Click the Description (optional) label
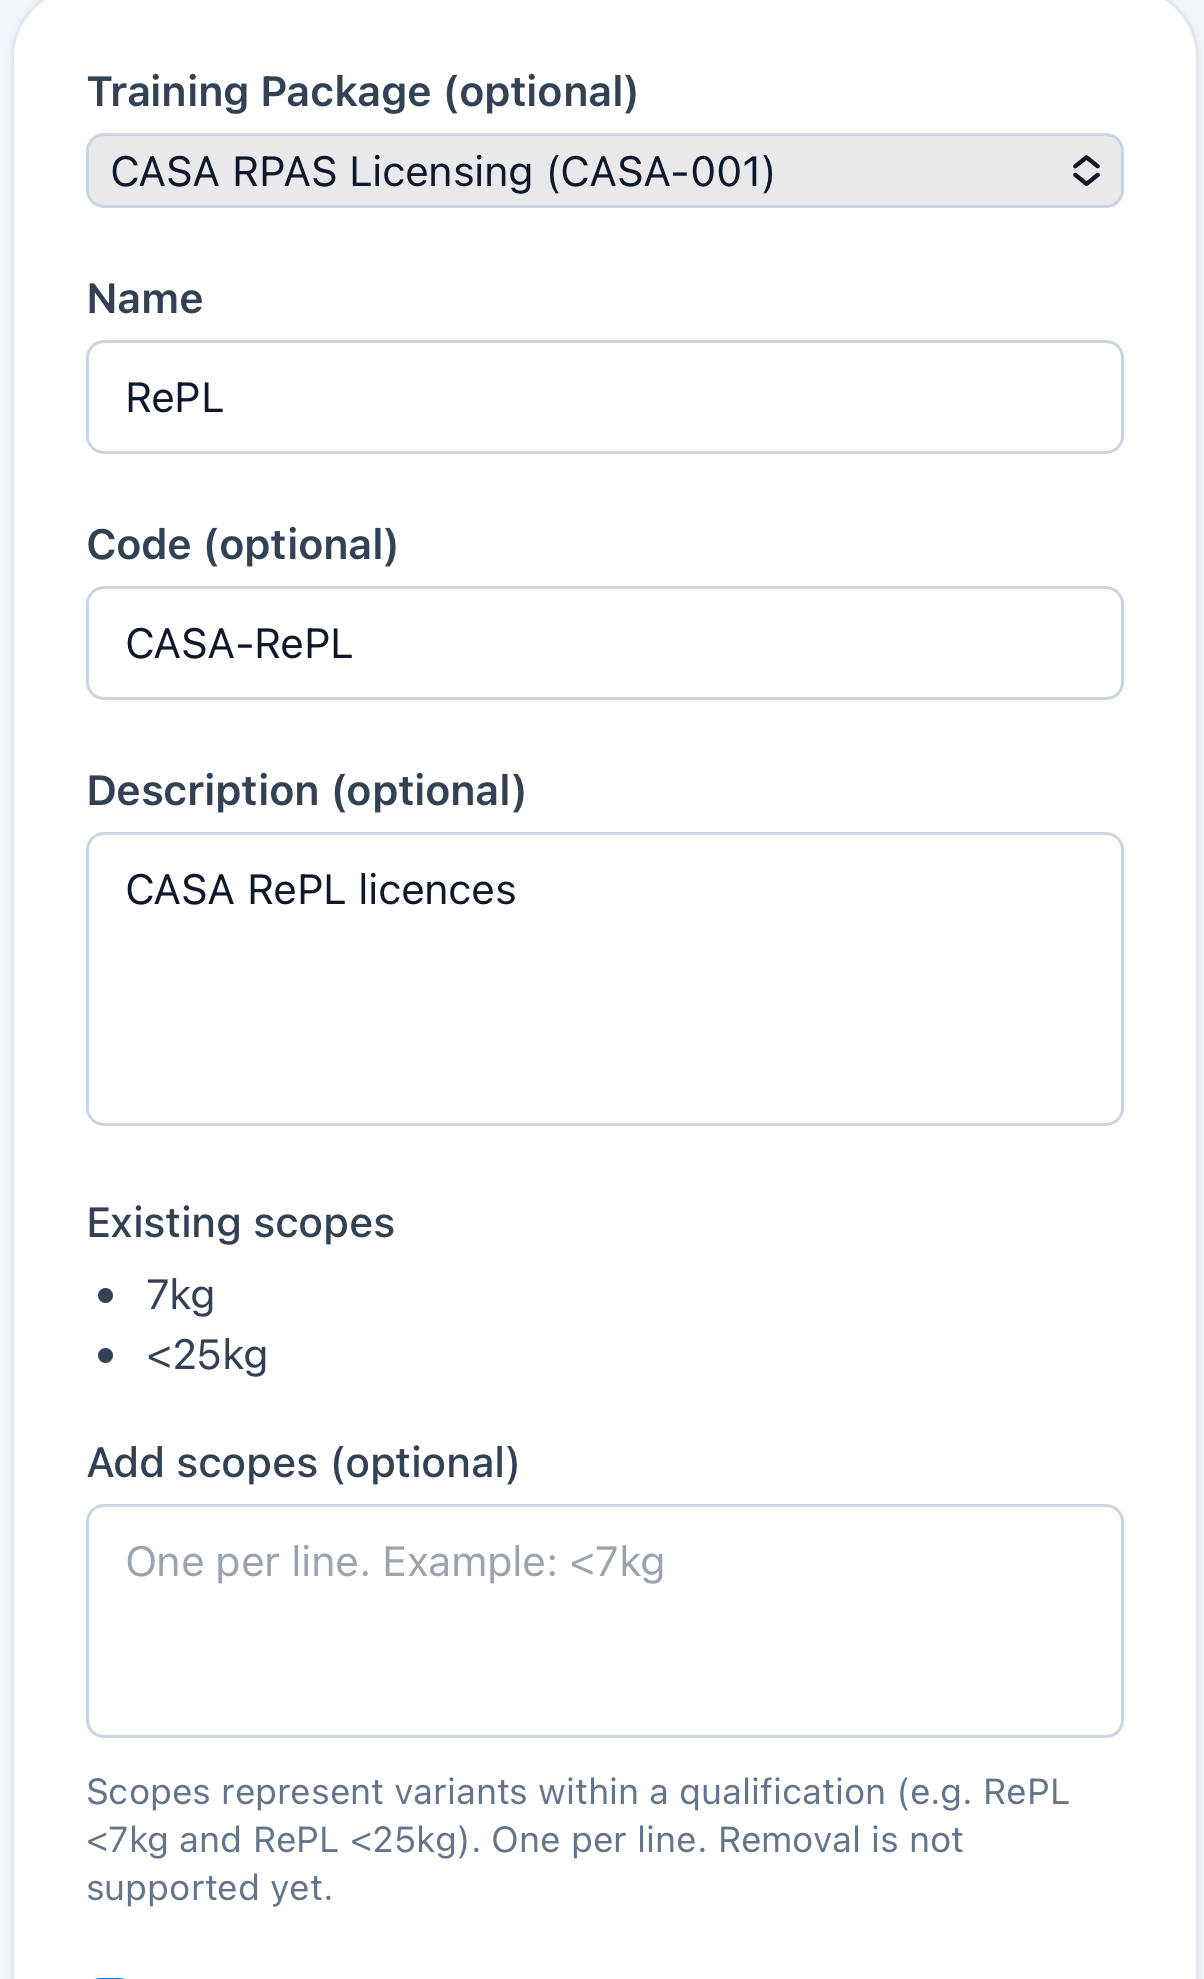1204x1979 pixels. point(308,789)
